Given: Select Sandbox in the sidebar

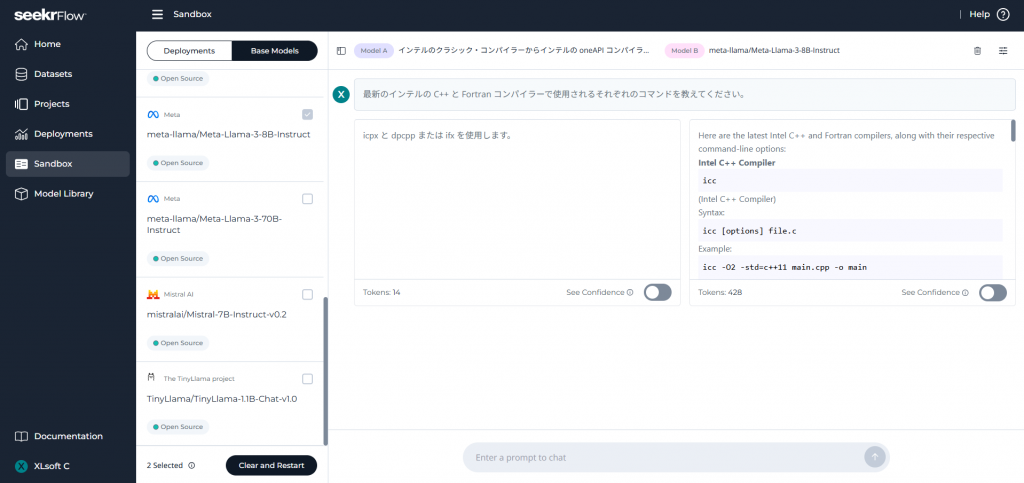Looking at the screenshot, I should pyautogui.click(x=68, y=164).
